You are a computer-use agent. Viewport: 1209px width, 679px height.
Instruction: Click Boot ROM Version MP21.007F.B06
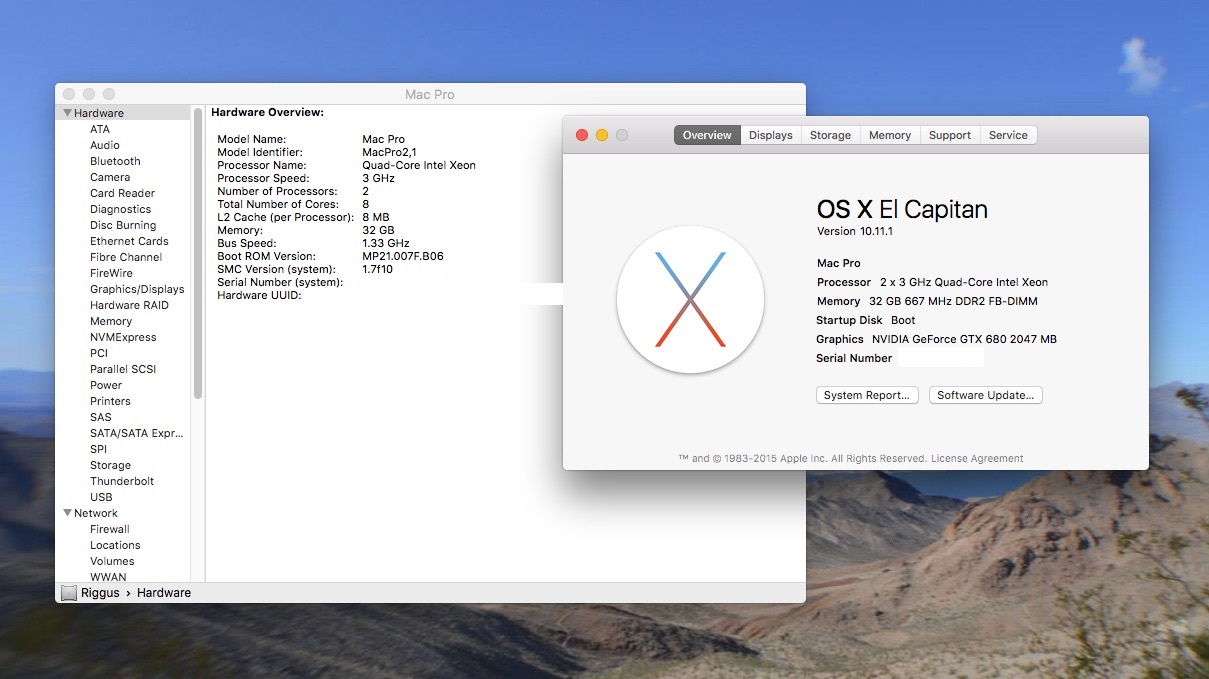click(403, 256)
